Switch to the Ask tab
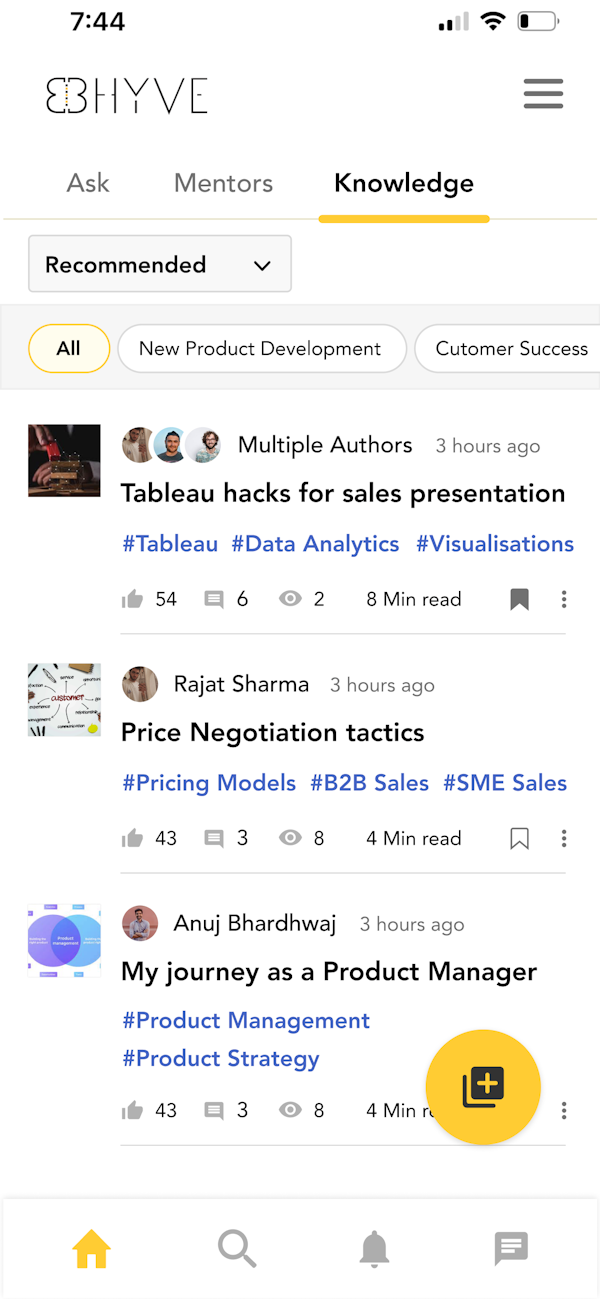 coord(88,183)
